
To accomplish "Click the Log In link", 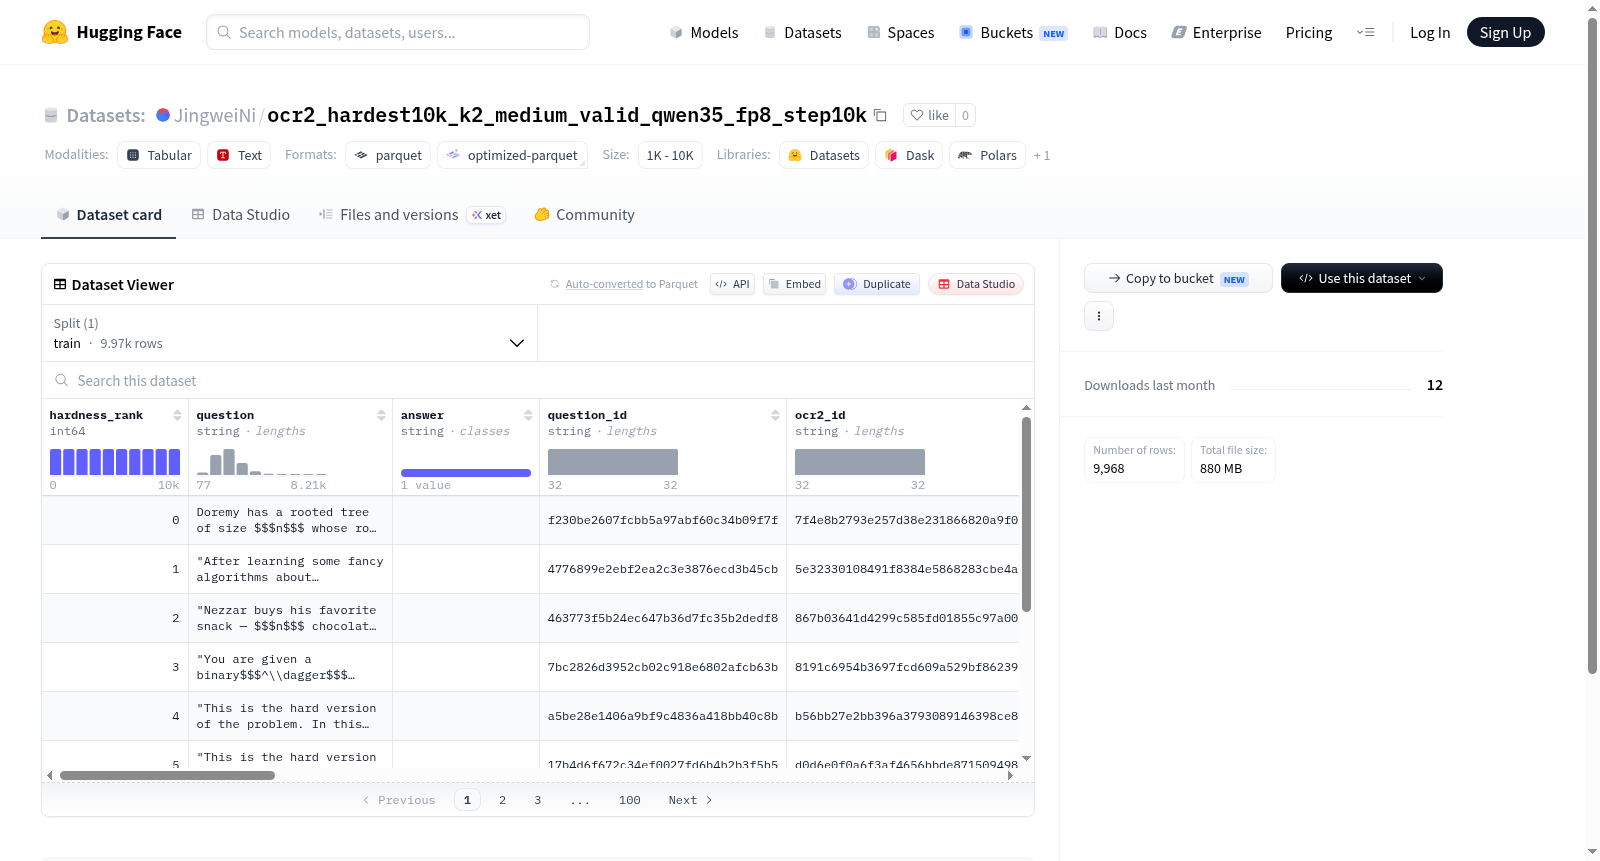I will pyautogui.click(x=1430, y=33).
